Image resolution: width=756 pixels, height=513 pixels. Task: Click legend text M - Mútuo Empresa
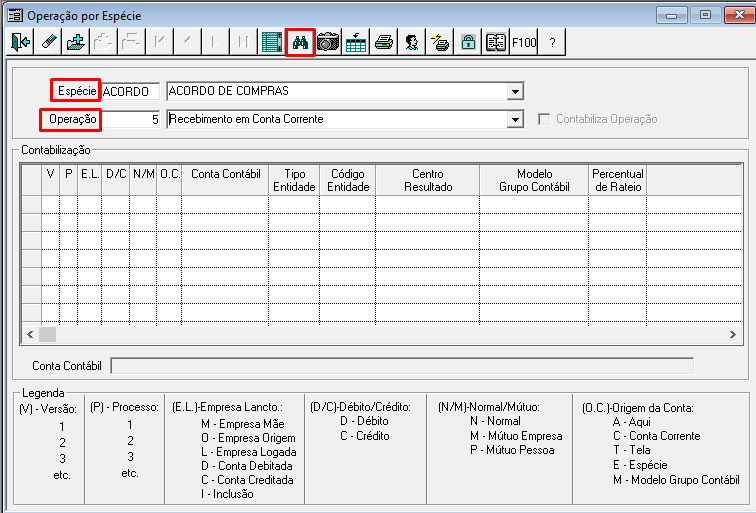pos(516,436)
